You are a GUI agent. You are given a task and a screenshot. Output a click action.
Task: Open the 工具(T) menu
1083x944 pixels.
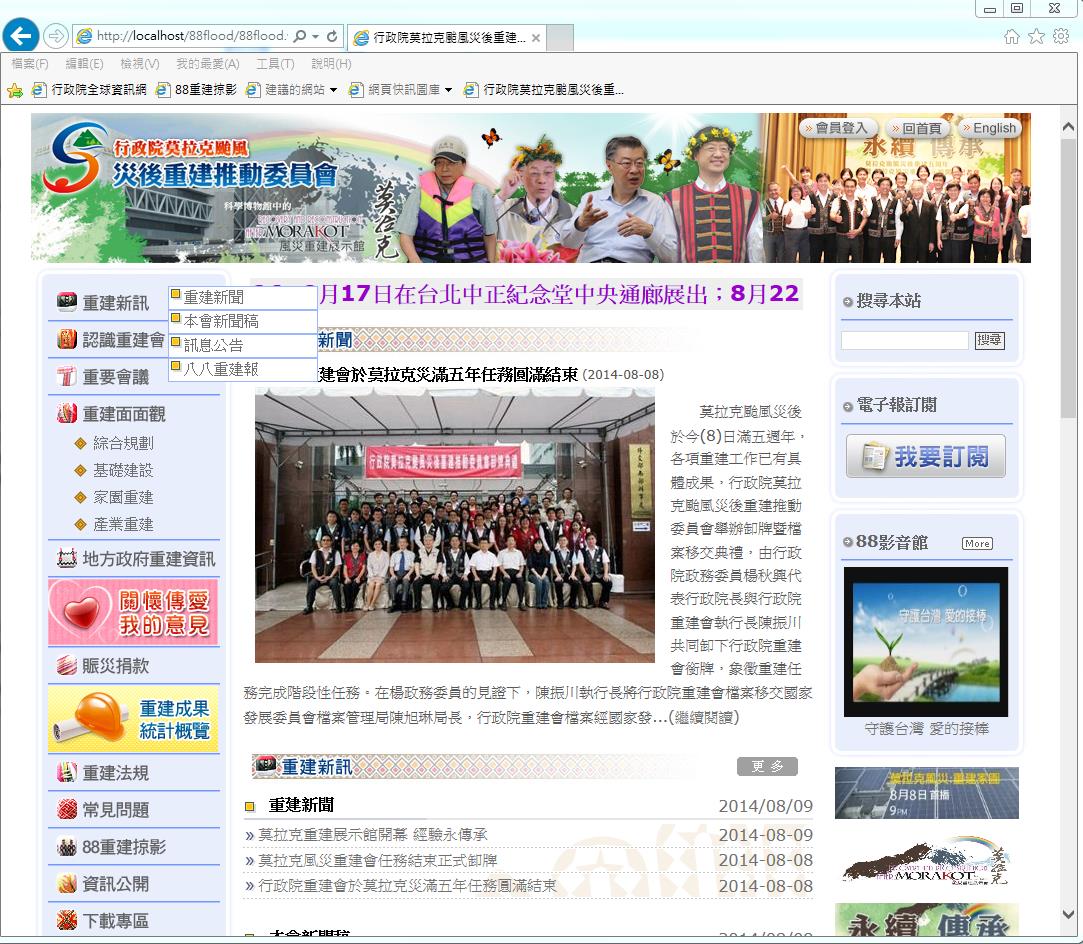click(x=276, y=64)
